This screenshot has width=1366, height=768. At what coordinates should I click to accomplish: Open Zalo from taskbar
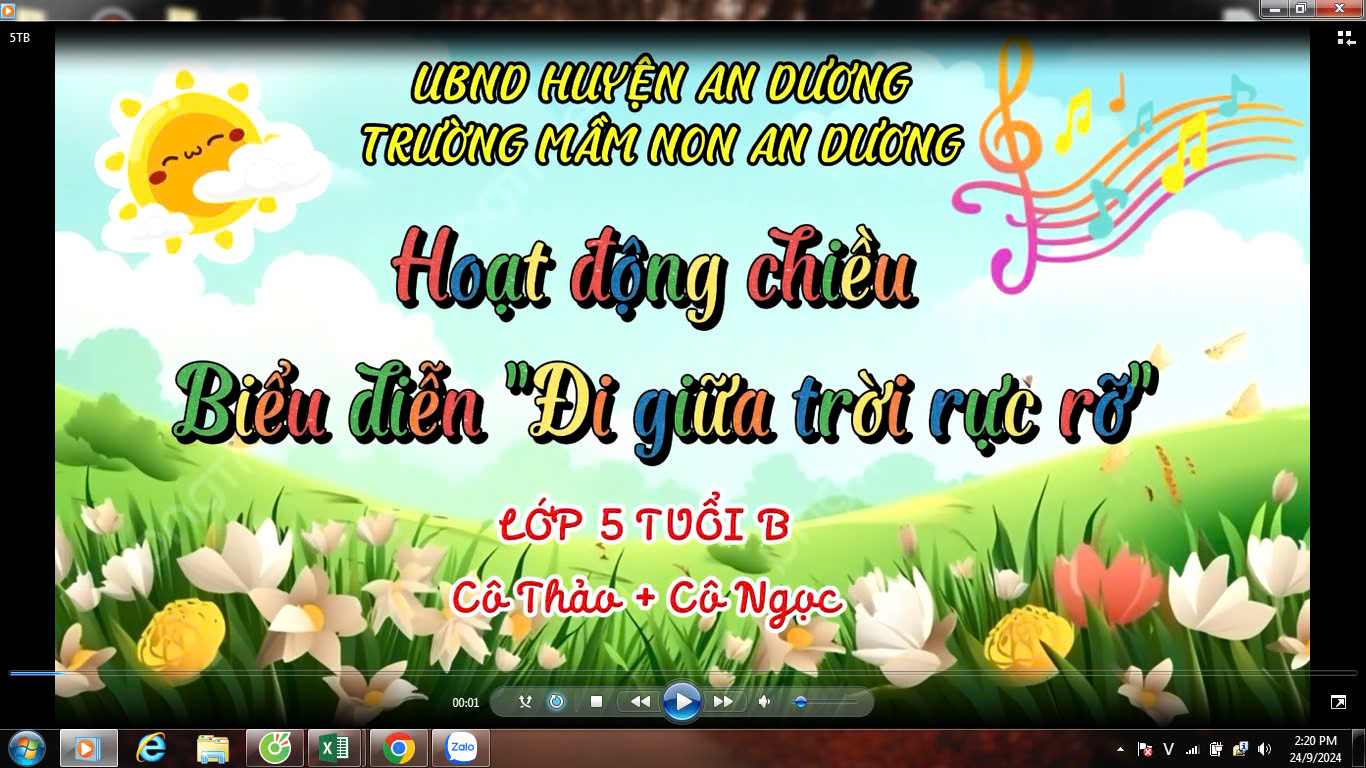(x=461, y=748)
